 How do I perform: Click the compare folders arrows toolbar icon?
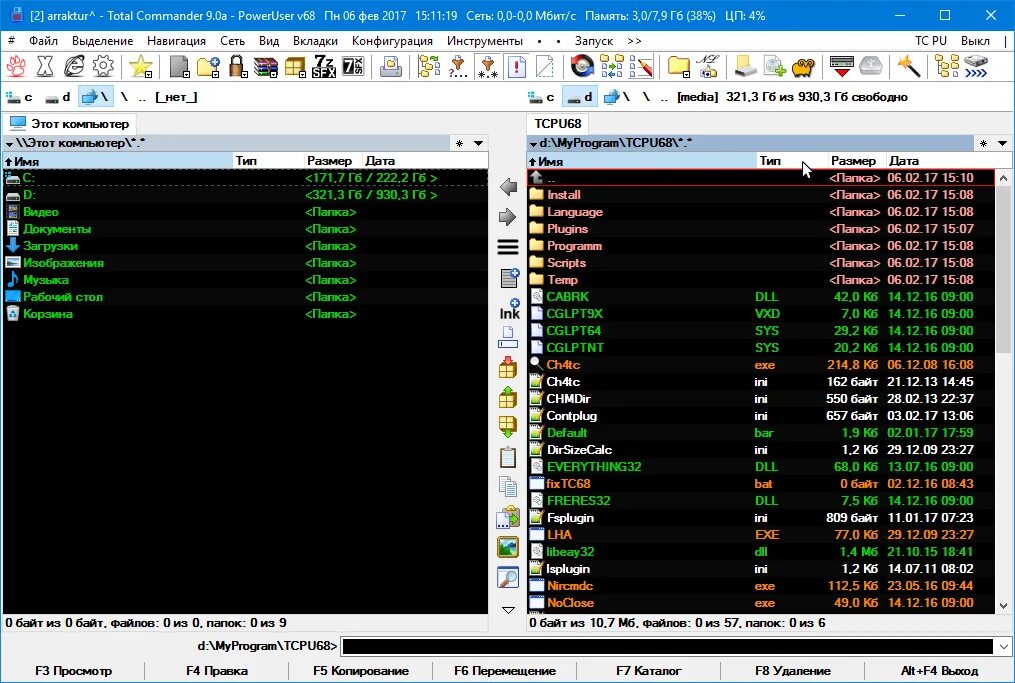[612, 66]
